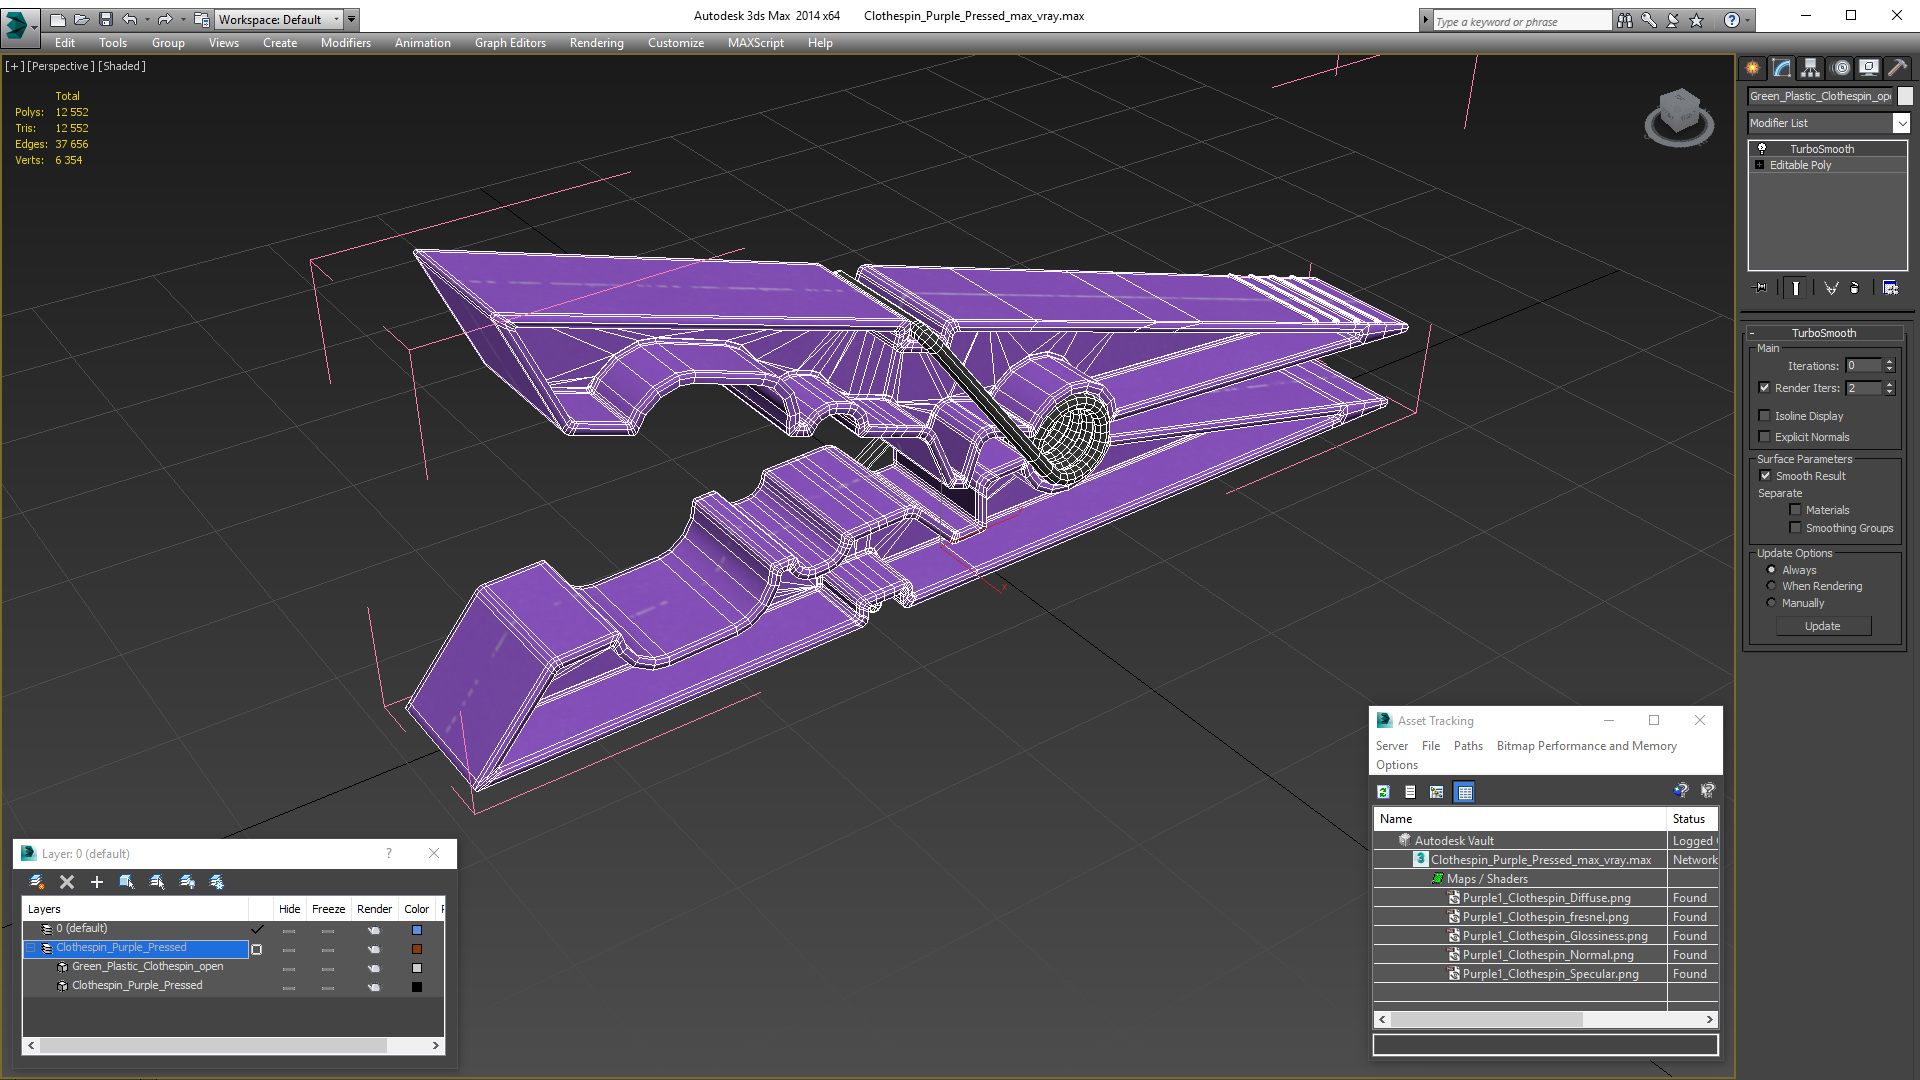Image resolution: width=1920 pixels, height=1080 pixels.
Task: Select the When Rendering radio button
Action: pyautogui.click(x=1771, y=586)
